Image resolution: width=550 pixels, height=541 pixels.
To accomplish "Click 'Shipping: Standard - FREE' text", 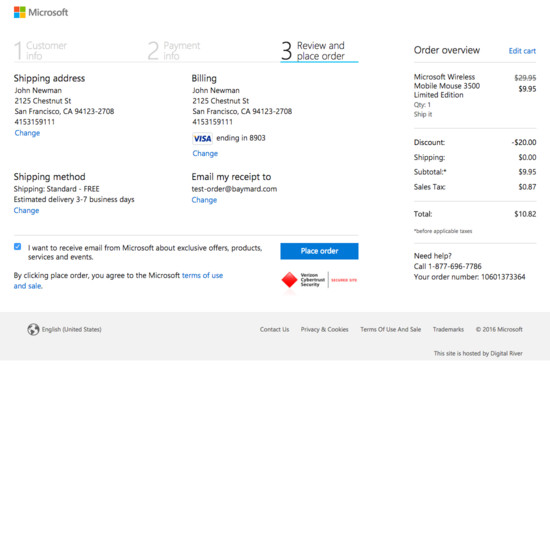I will pyautogui.click(x=56, y=189).
